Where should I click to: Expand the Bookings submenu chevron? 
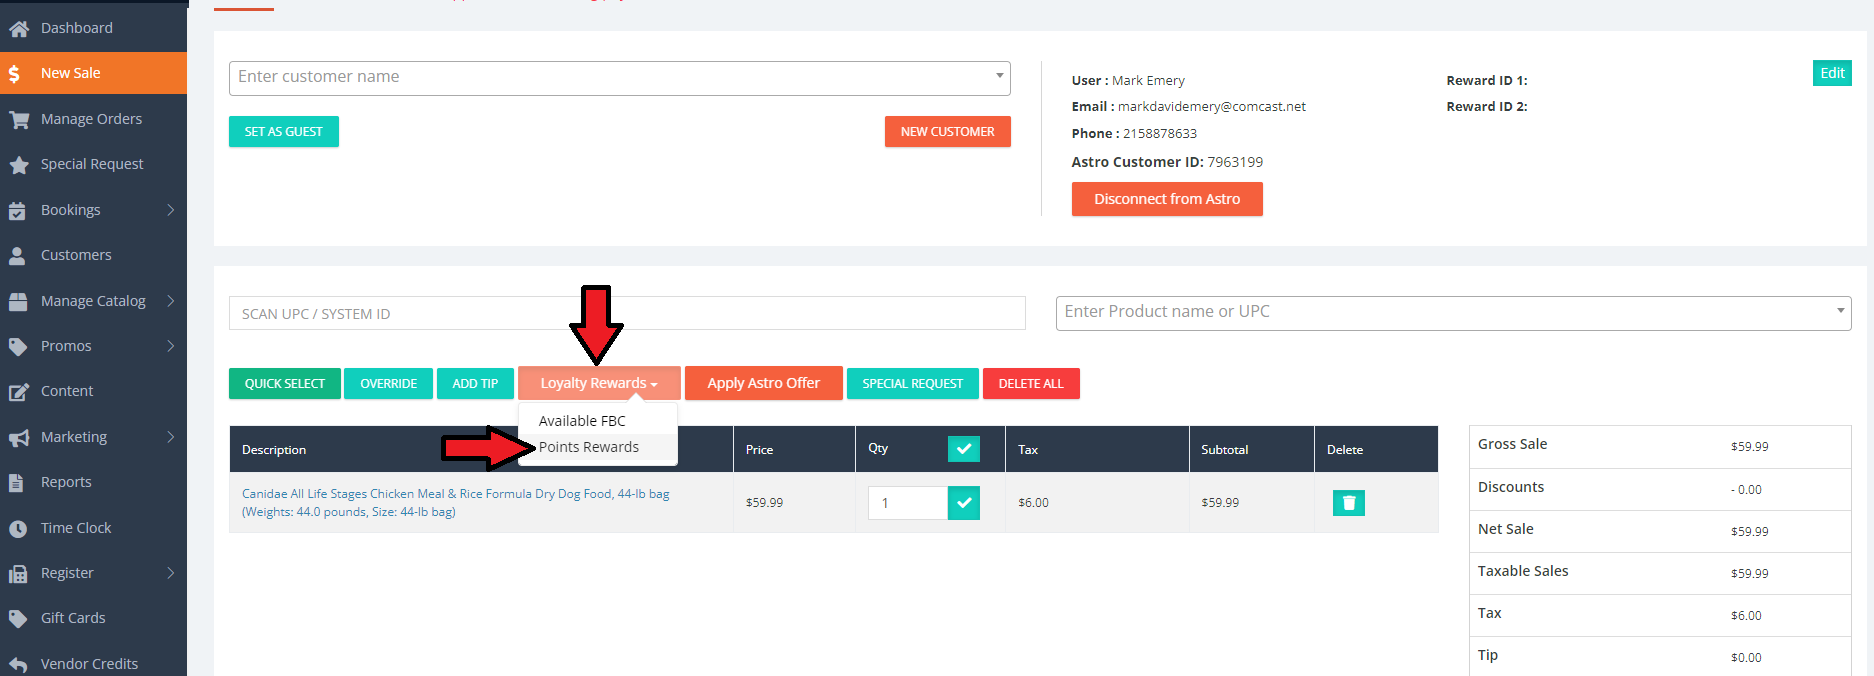pyautogui.click(x=170, y=210)
